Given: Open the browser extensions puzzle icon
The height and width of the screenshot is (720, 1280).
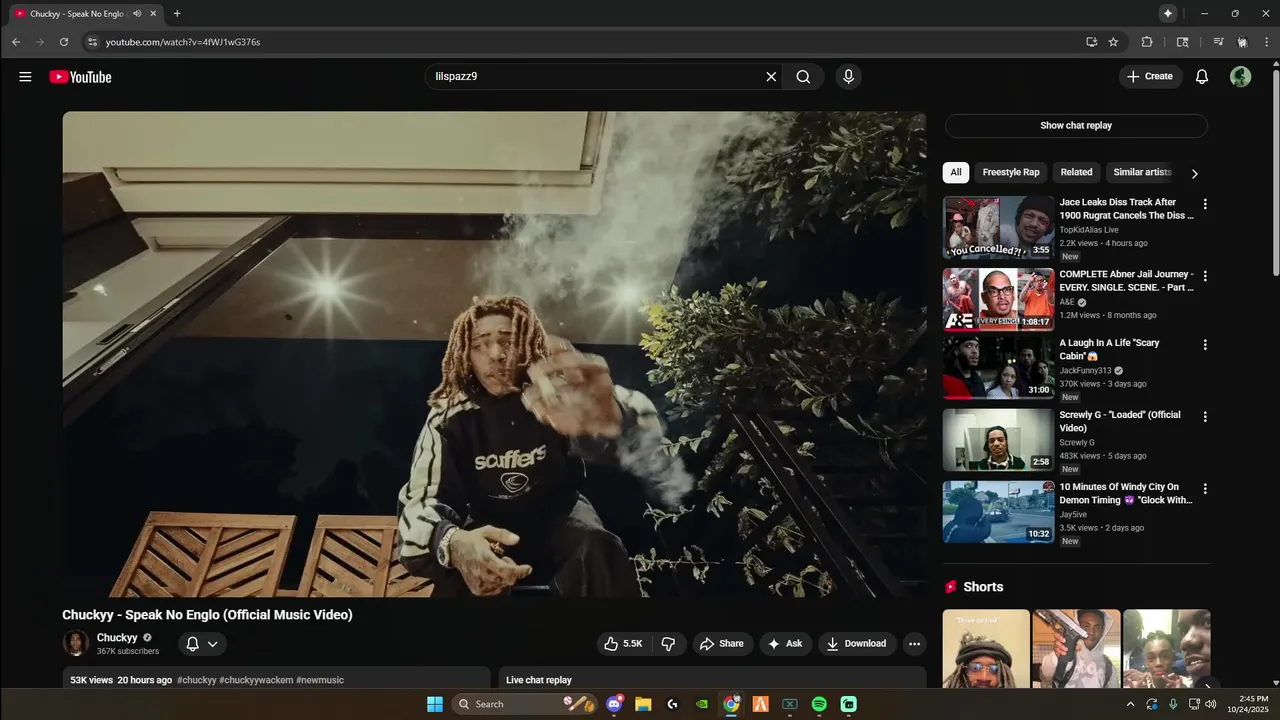Looking at the screenshot, I should pos(1147,42).
